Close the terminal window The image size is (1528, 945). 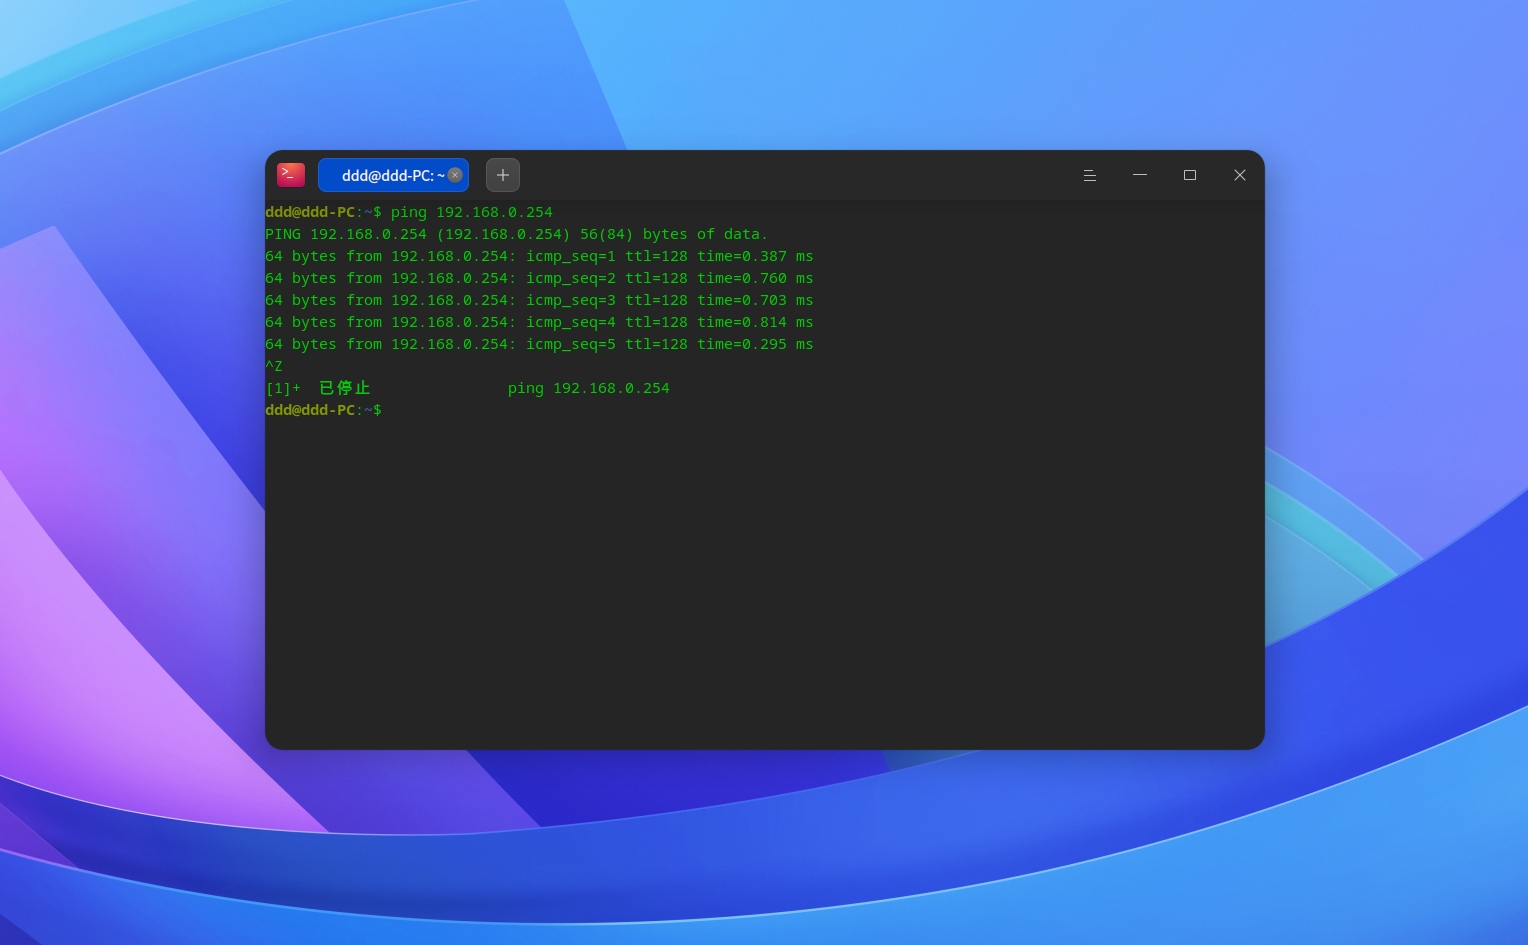(x=1240, y=175)
